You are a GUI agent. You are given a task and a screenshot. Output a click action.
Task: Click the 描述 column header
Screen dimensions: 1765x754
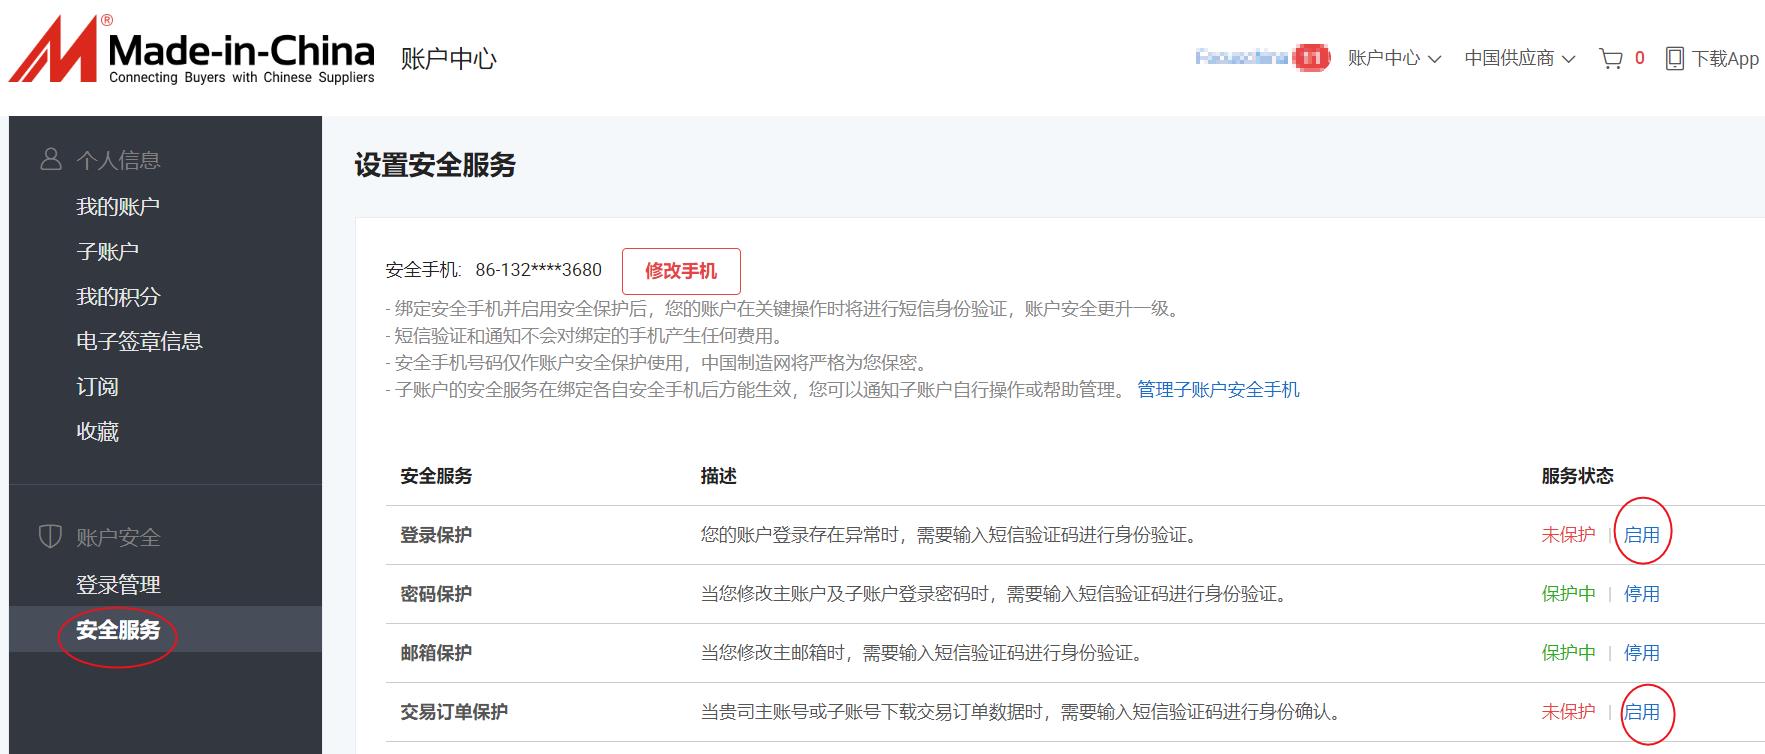point(718,476)
